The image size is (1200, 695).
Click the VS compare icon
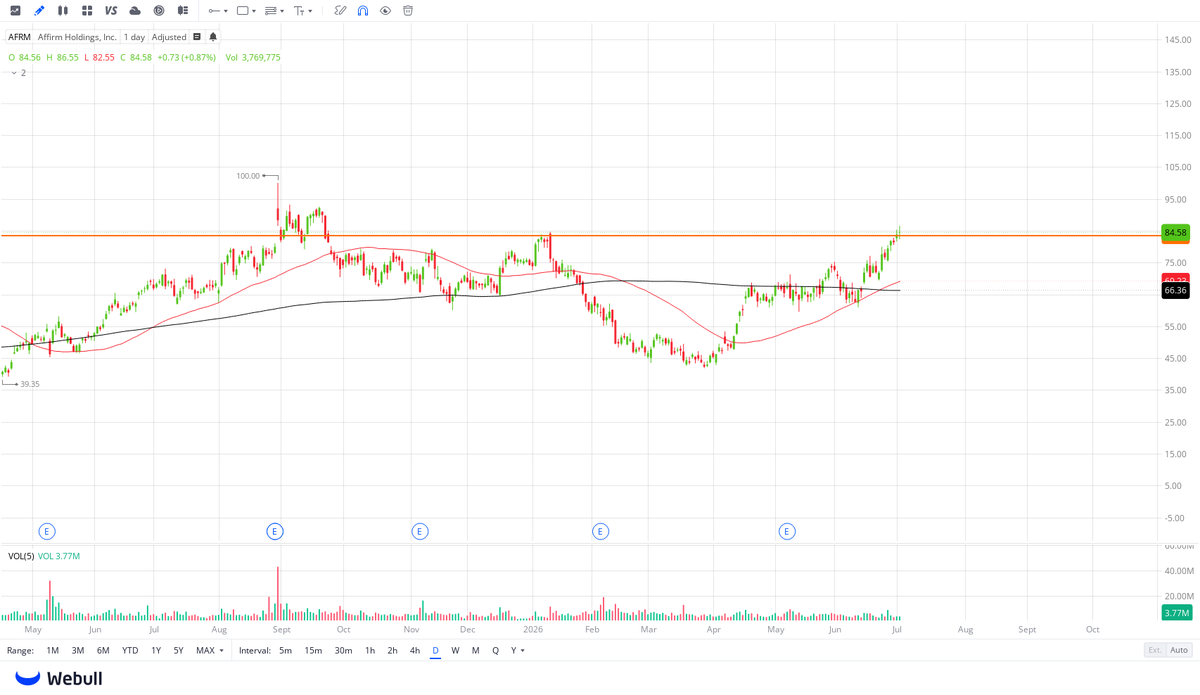click(111, 11)
